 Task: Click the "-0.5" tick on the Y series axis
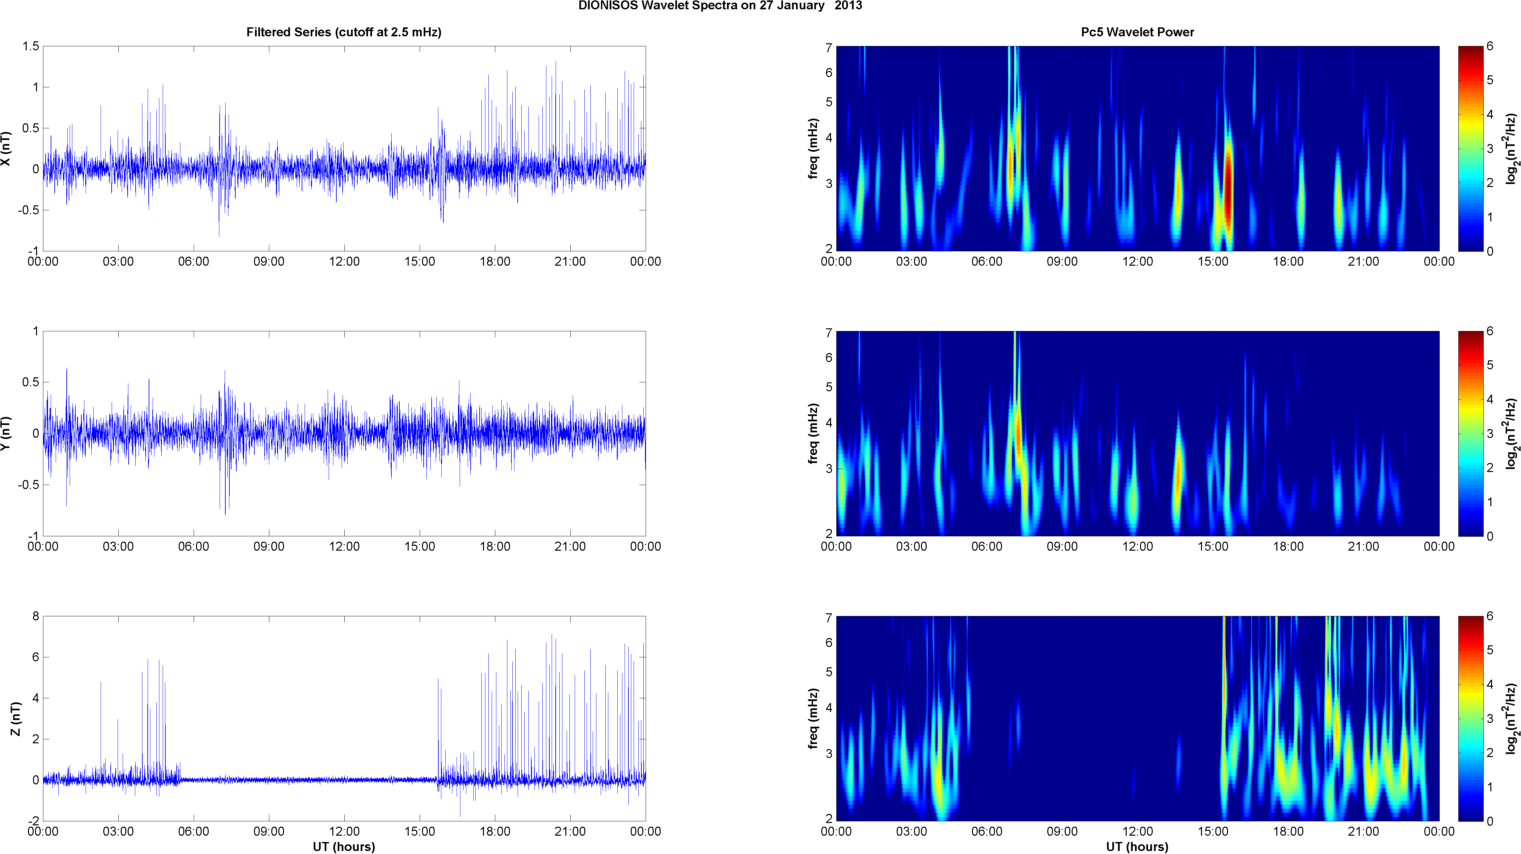tap(28, 485)
